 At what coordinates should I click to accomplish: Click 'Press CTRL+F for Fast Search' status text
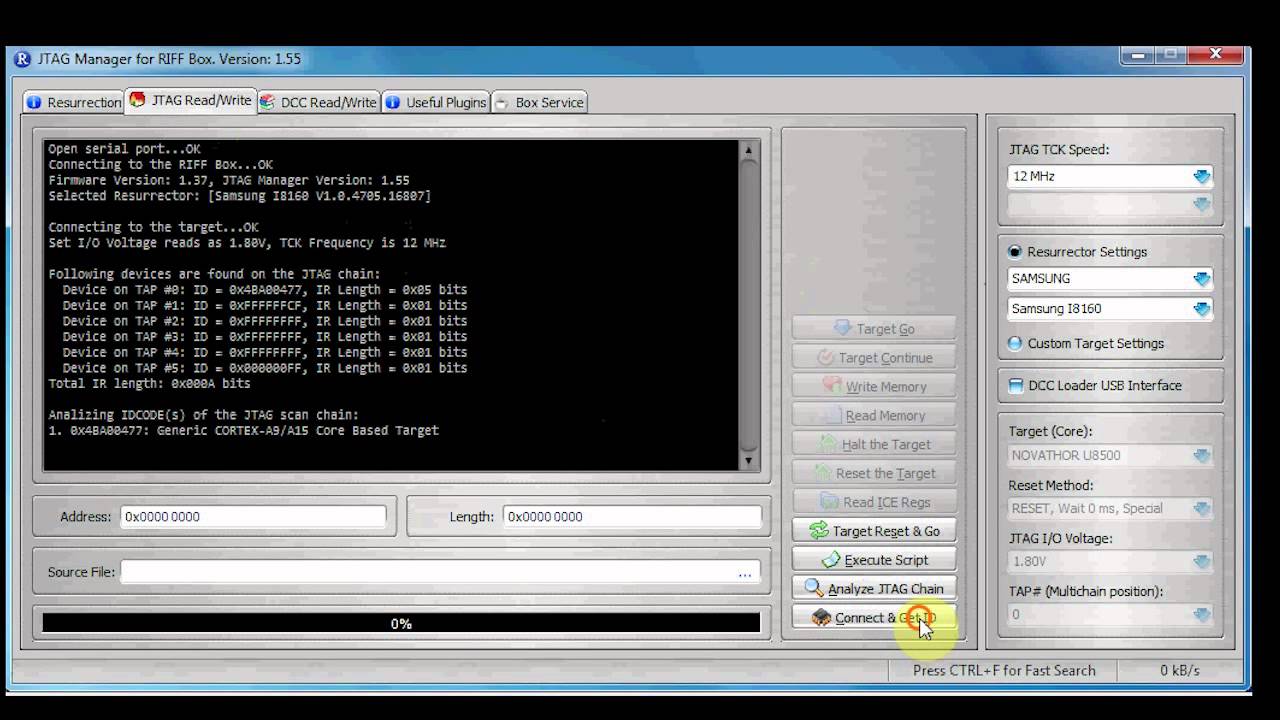[1004, 670]
